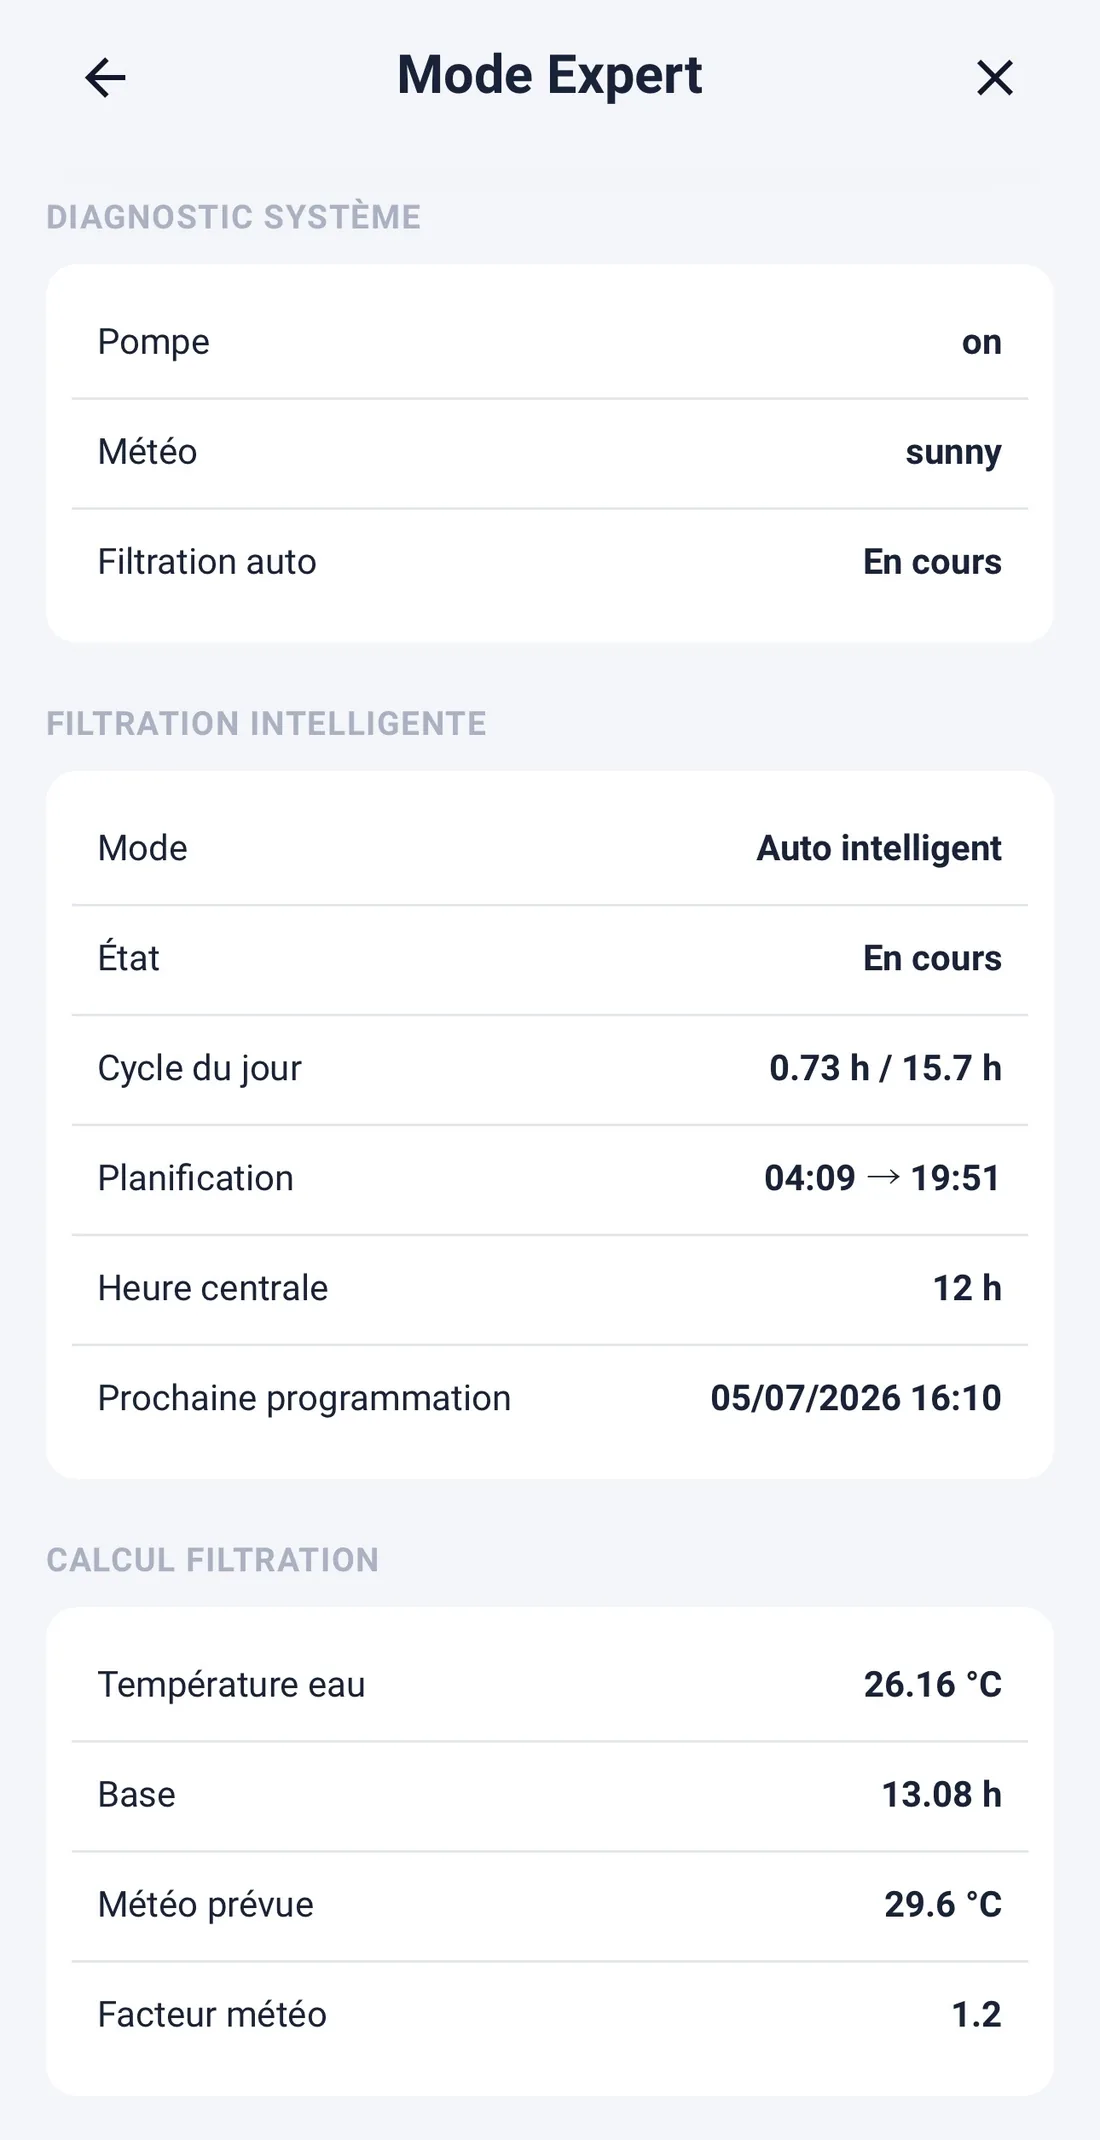Tap the Météo prévue 29.6 °C row
Viewport: 1100px width, 2140px height.
point(550,1905)
